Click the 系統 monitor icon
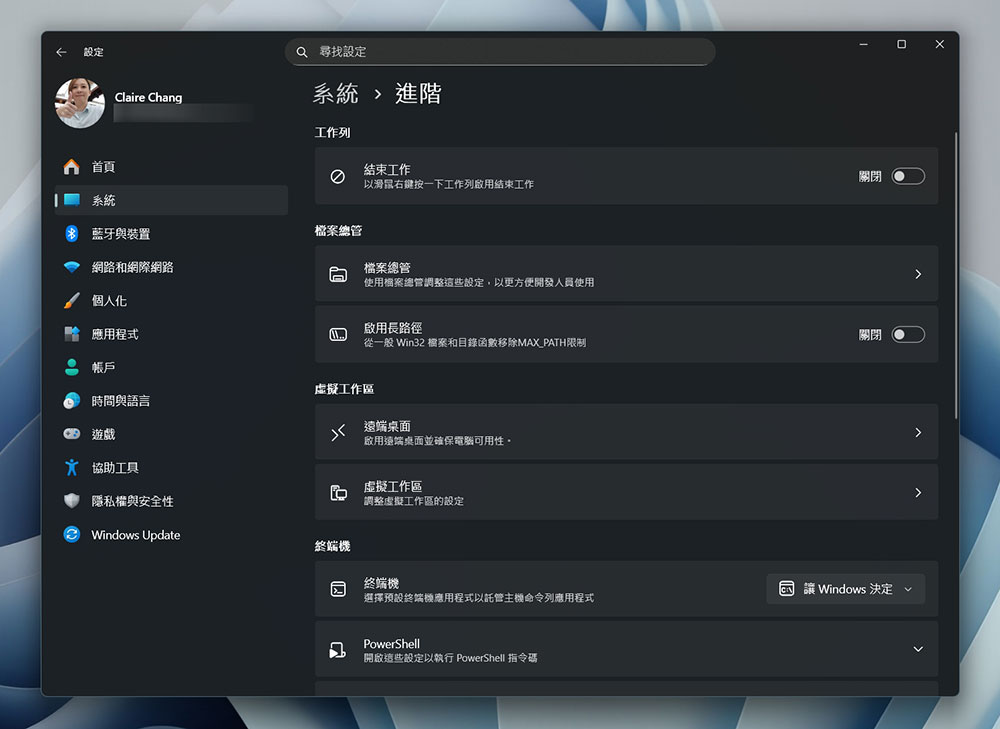 71,200
